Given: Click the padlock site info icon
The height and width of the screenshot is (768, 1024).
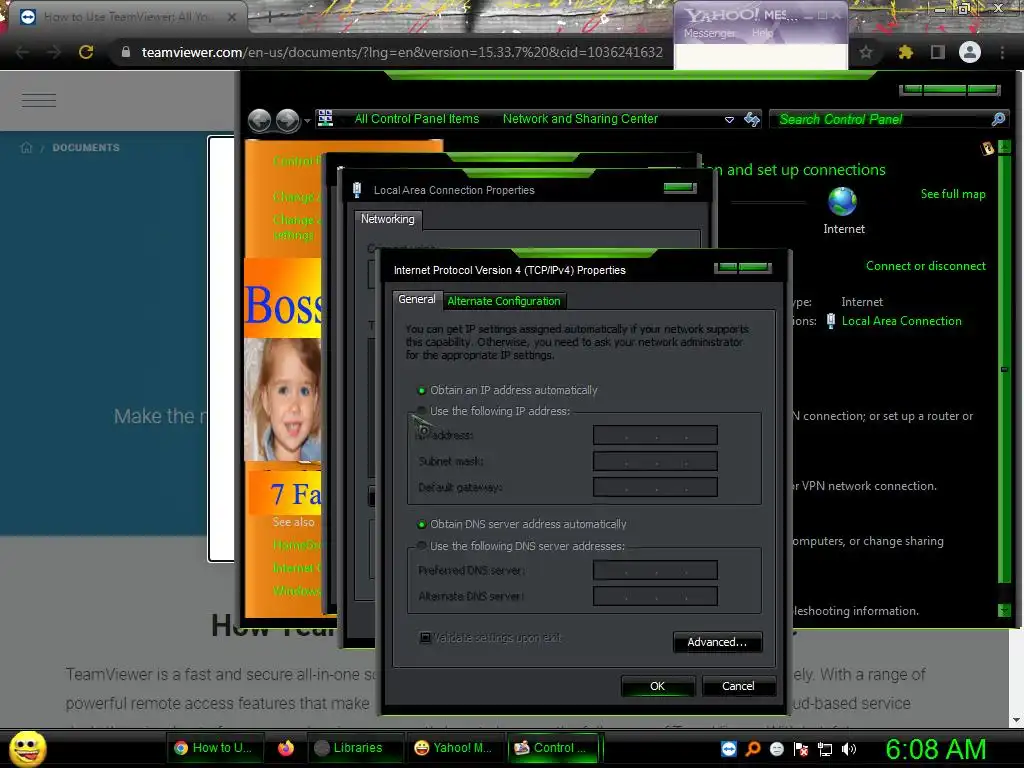Looking at the screenshot, I should pos(126,52).
